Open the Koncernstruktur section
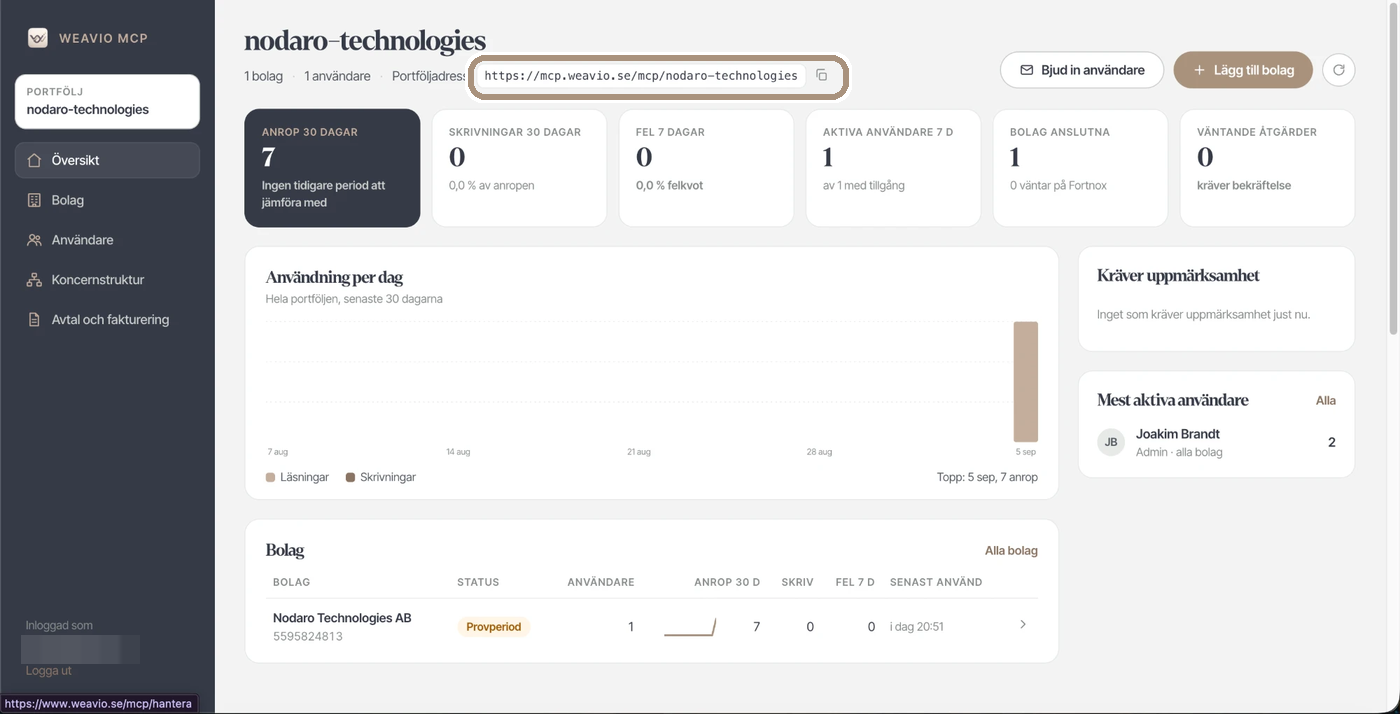This screenshot has width=1400, height=714. pyautogui.click(x=107, y=280)
